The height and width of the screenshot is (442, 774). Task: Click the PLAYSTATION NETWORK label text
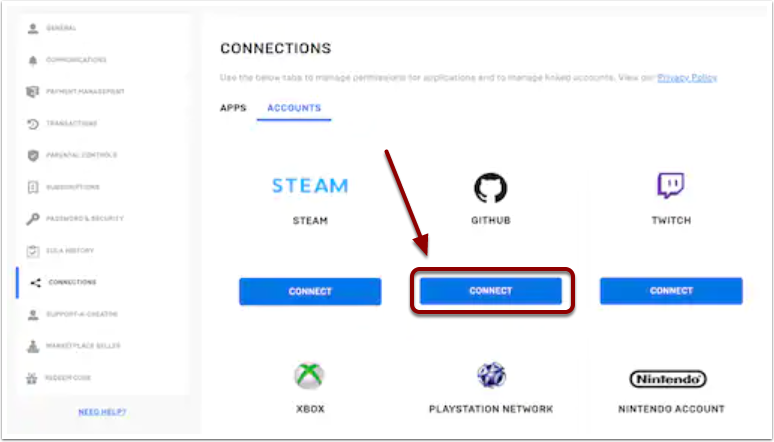[x=491, y=409]
